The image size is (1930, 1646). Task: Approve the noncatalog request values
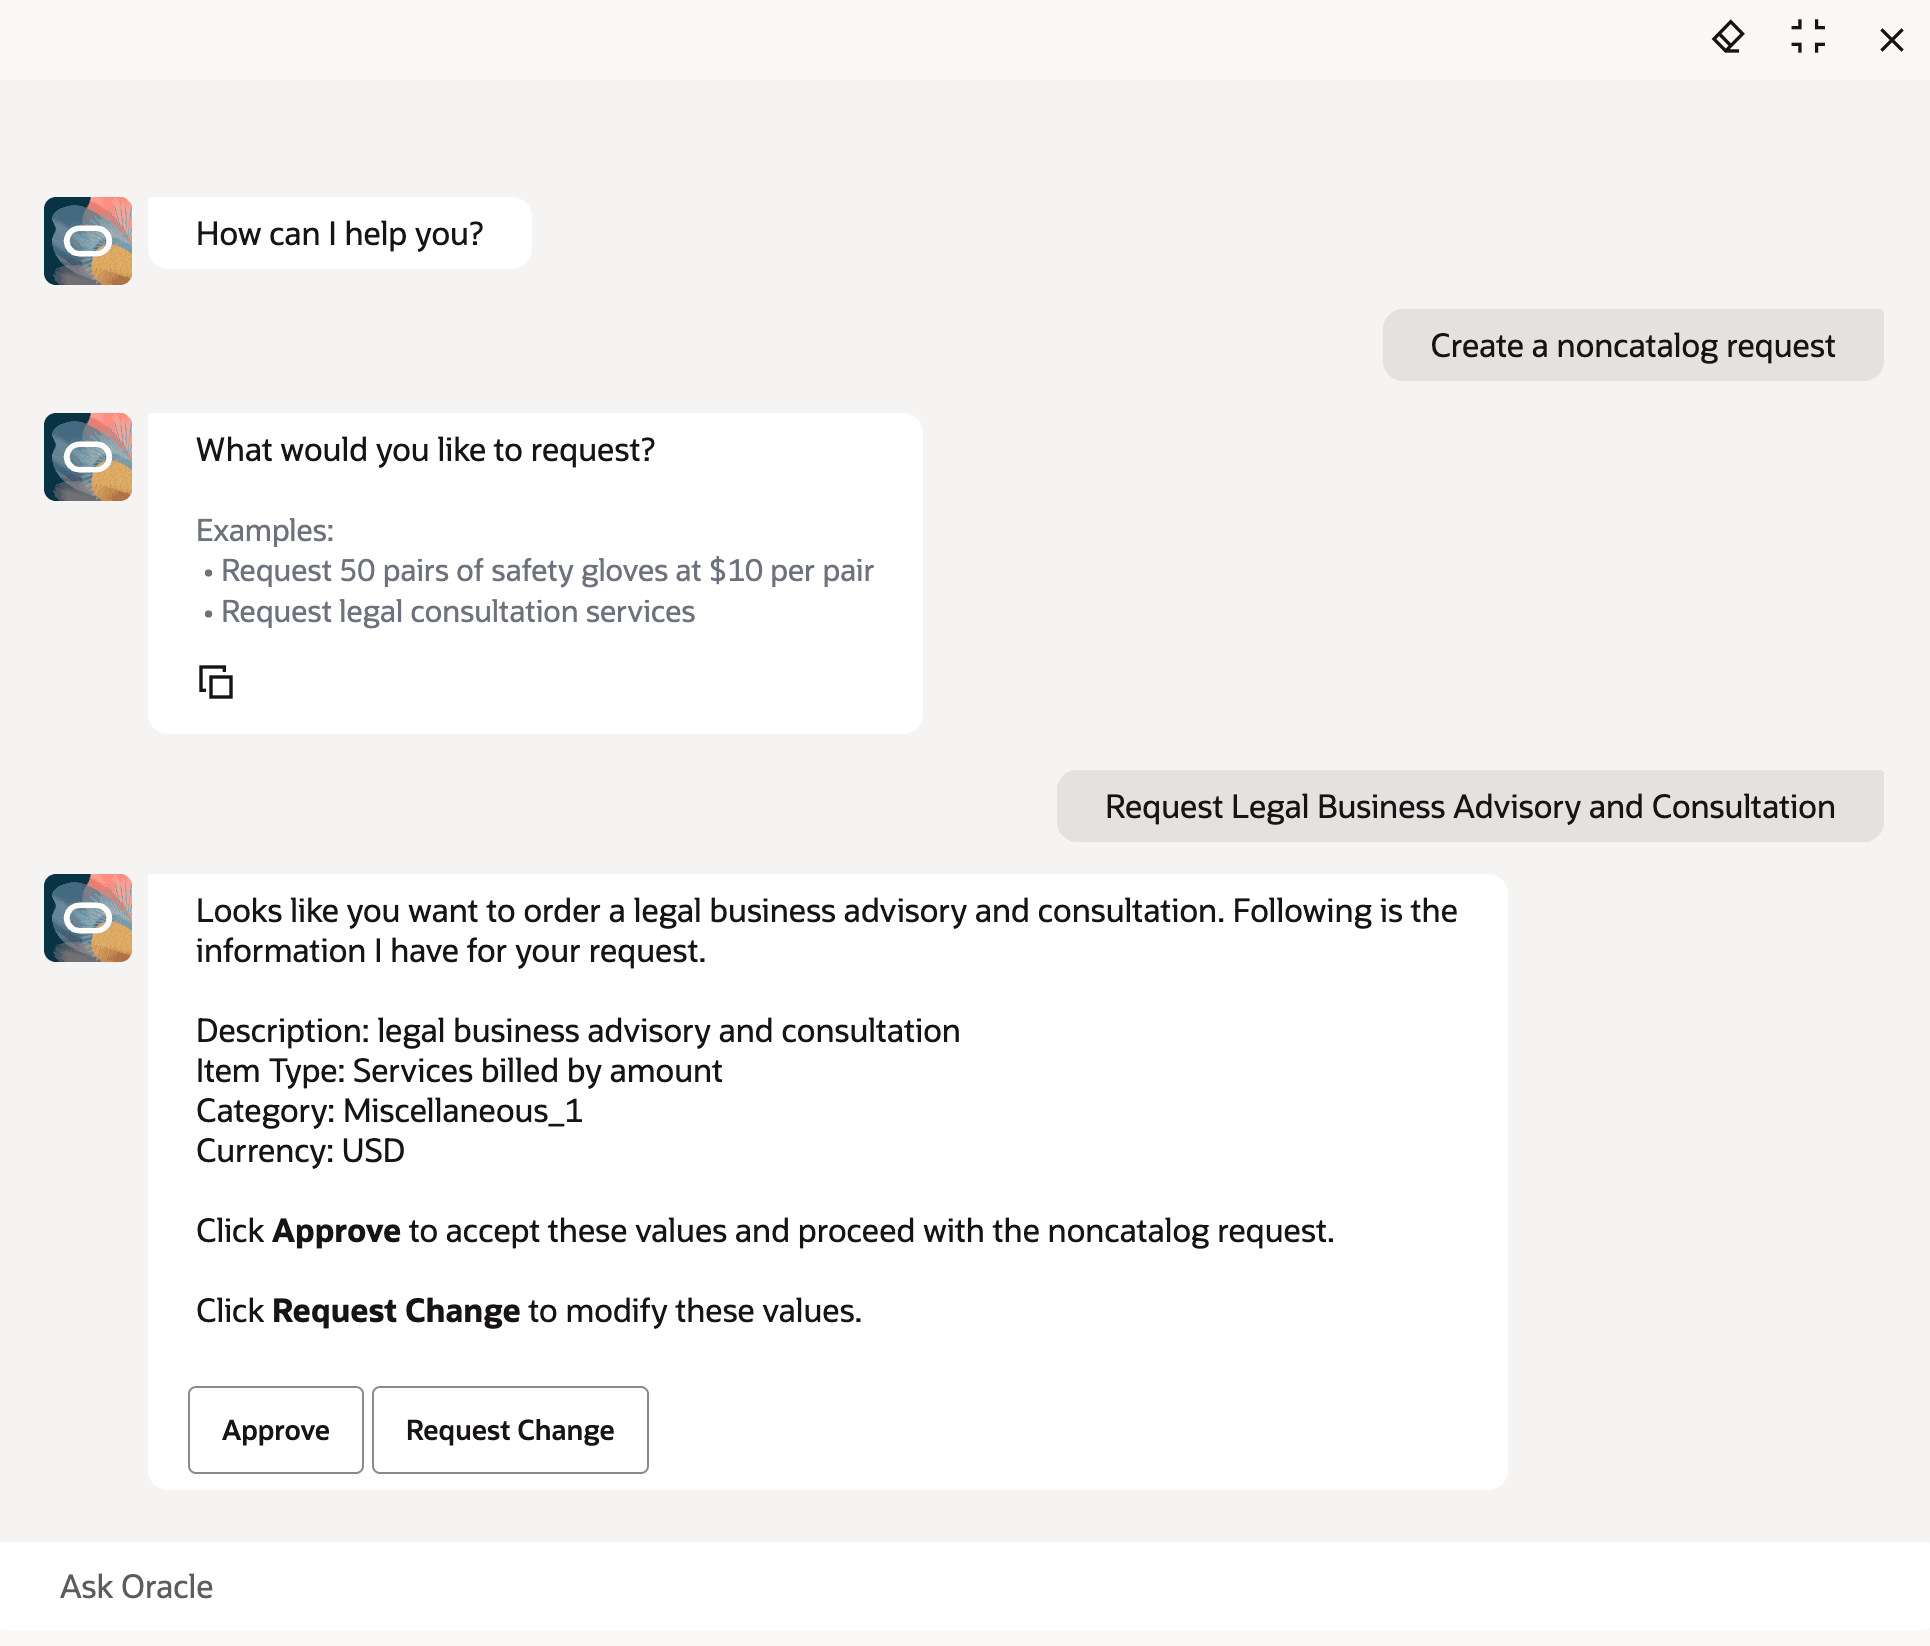[276, 1430]
